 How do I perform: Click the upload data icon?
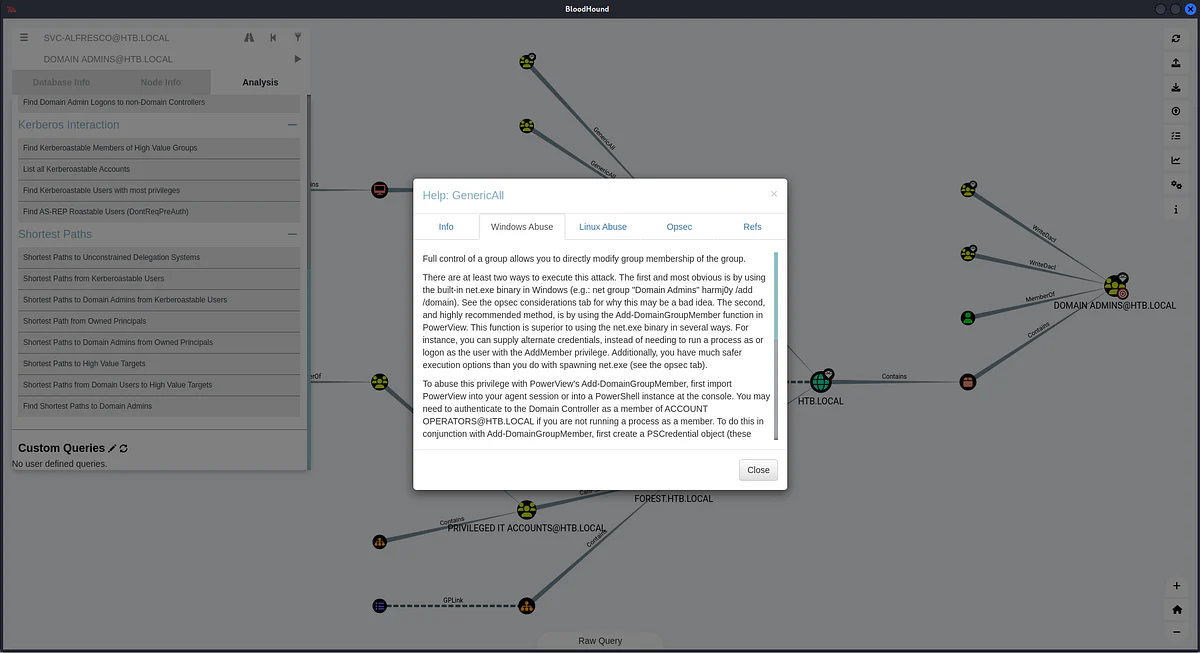1176,111
